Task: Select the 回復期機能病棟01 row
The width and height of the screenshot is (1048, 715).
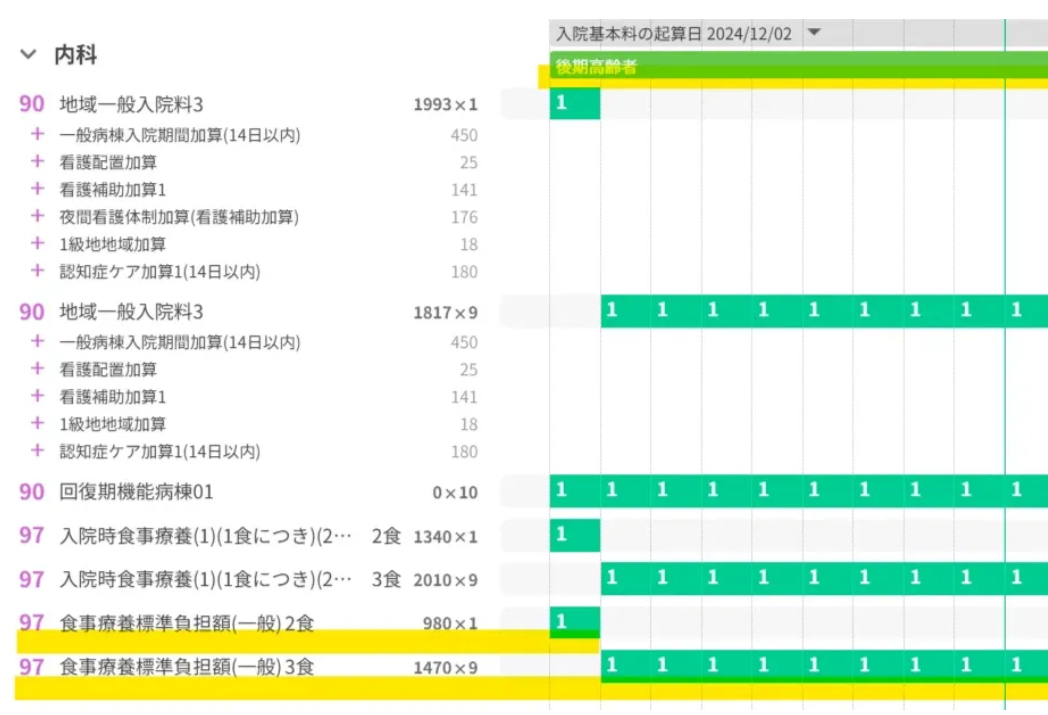Action: (249, 492)
